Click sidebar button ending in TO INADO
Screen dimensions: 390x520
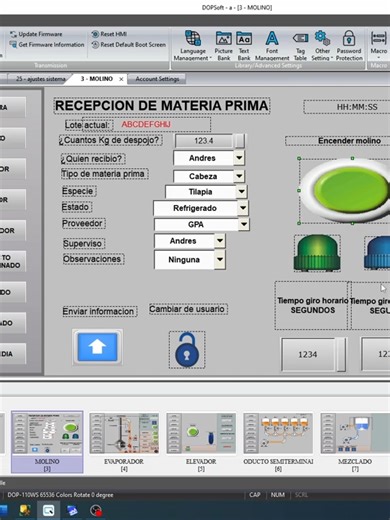(x=12, y=261)
